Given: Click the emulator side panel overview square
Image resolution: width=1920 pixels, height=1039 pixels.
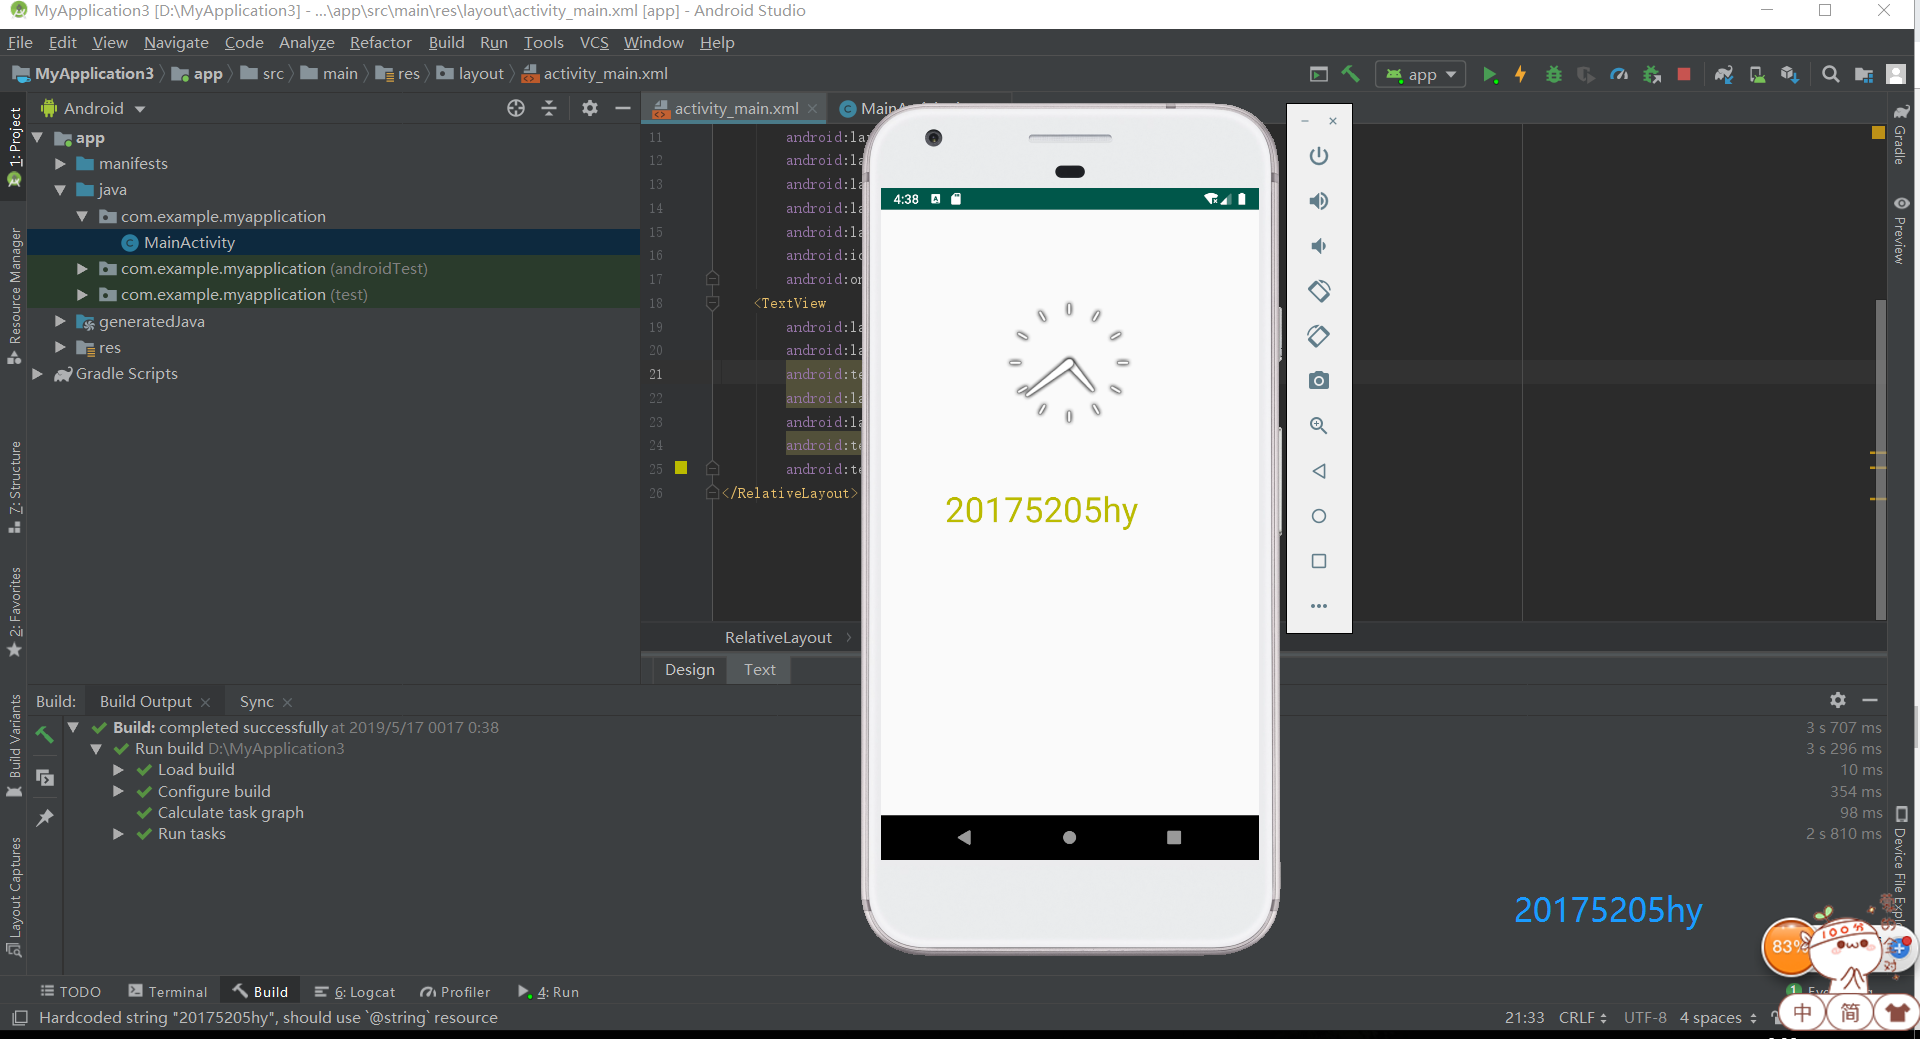Looking at the screenshot, I should click(x=1319, y=561).
